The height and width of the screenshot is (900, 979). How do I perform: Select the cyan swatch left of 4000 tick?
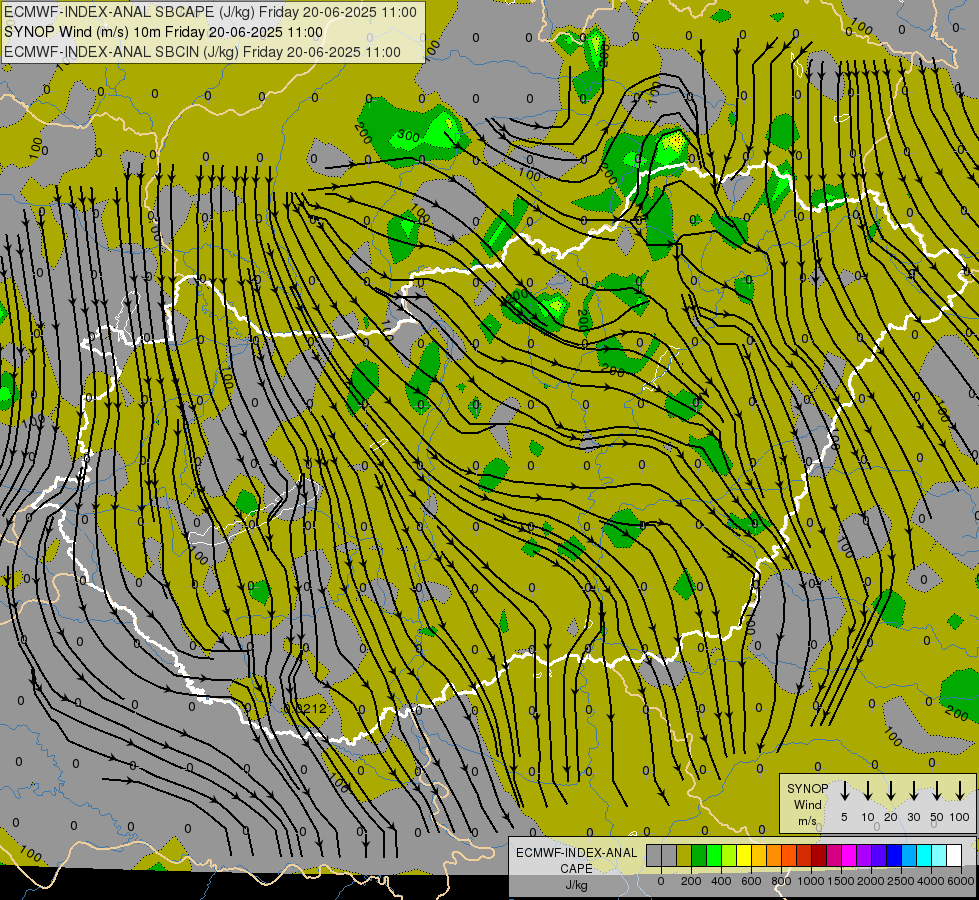[x=924, y=855]
